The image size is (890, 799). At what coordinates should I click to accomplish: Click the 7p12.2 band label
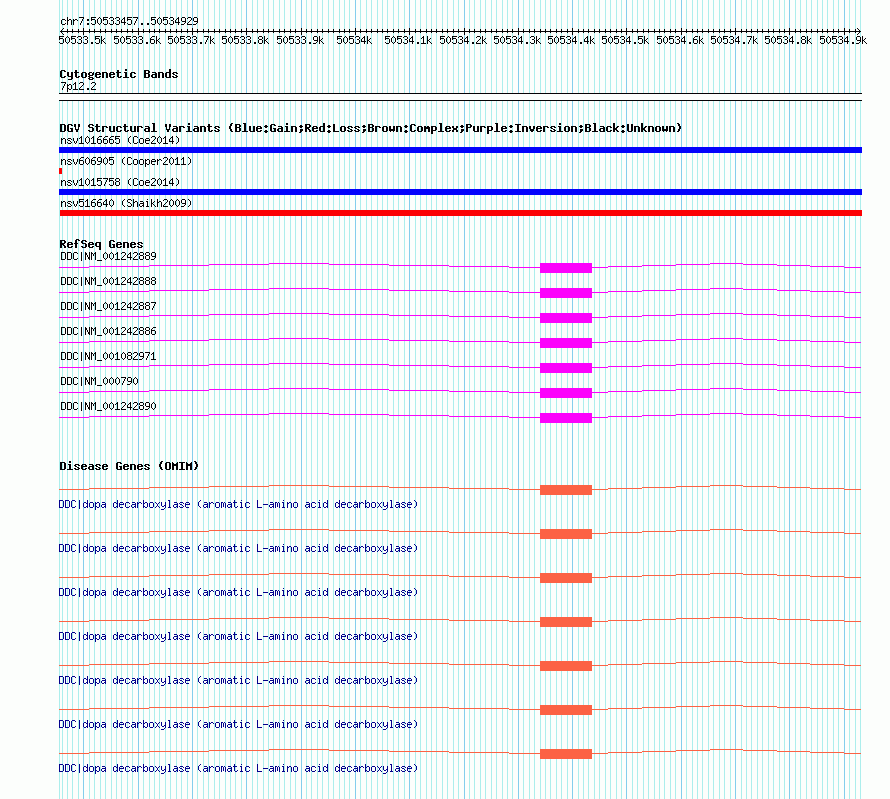(78, 86)
